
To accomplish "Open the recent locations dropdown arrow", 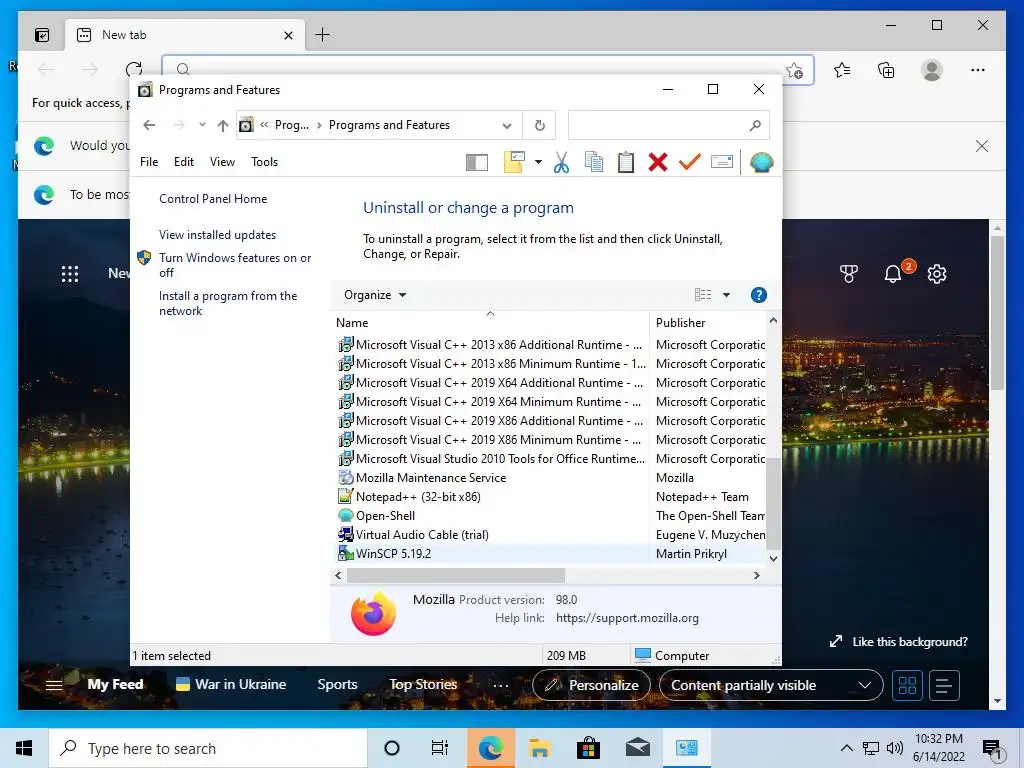I will click(x=202, y=125).
